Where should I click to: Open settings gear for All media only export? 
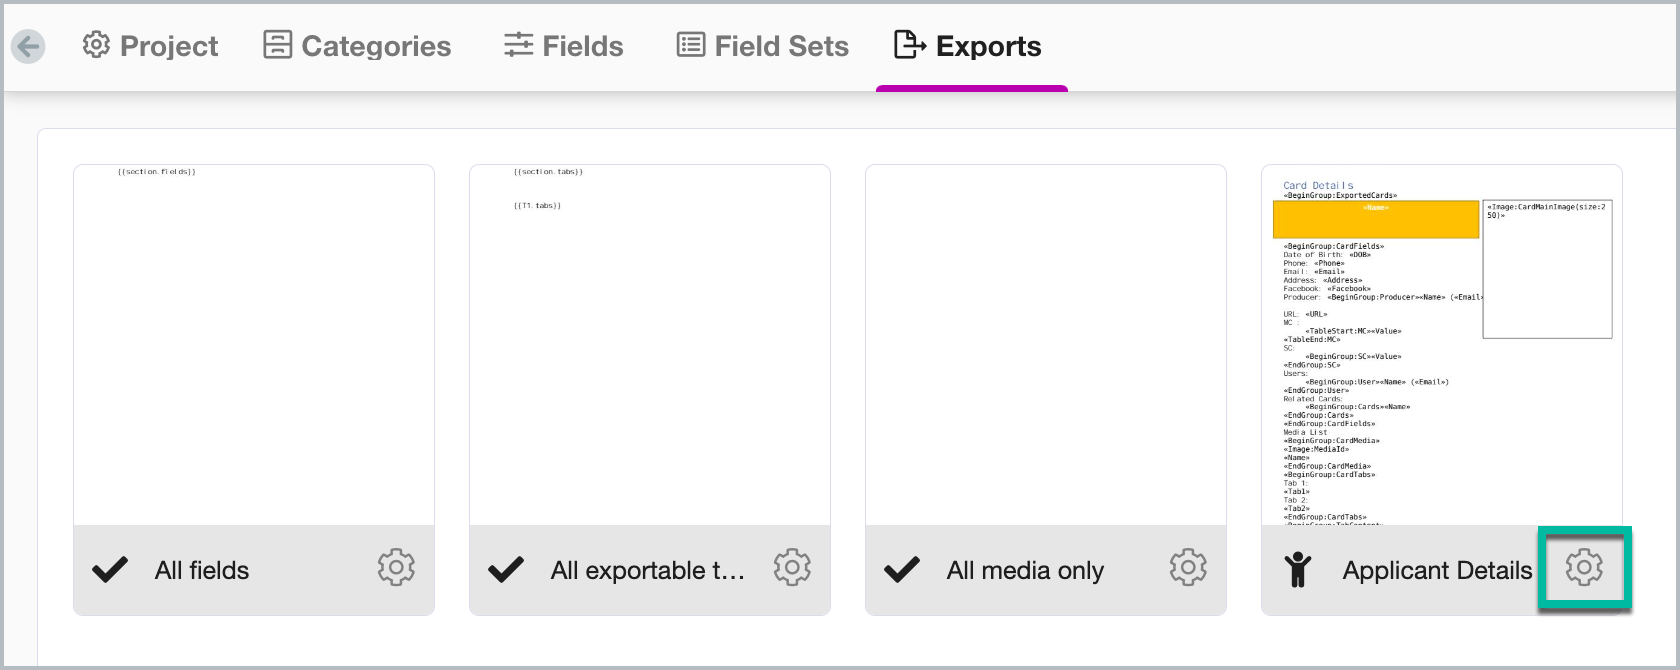pyautogui.click(x=1188, y=567)
